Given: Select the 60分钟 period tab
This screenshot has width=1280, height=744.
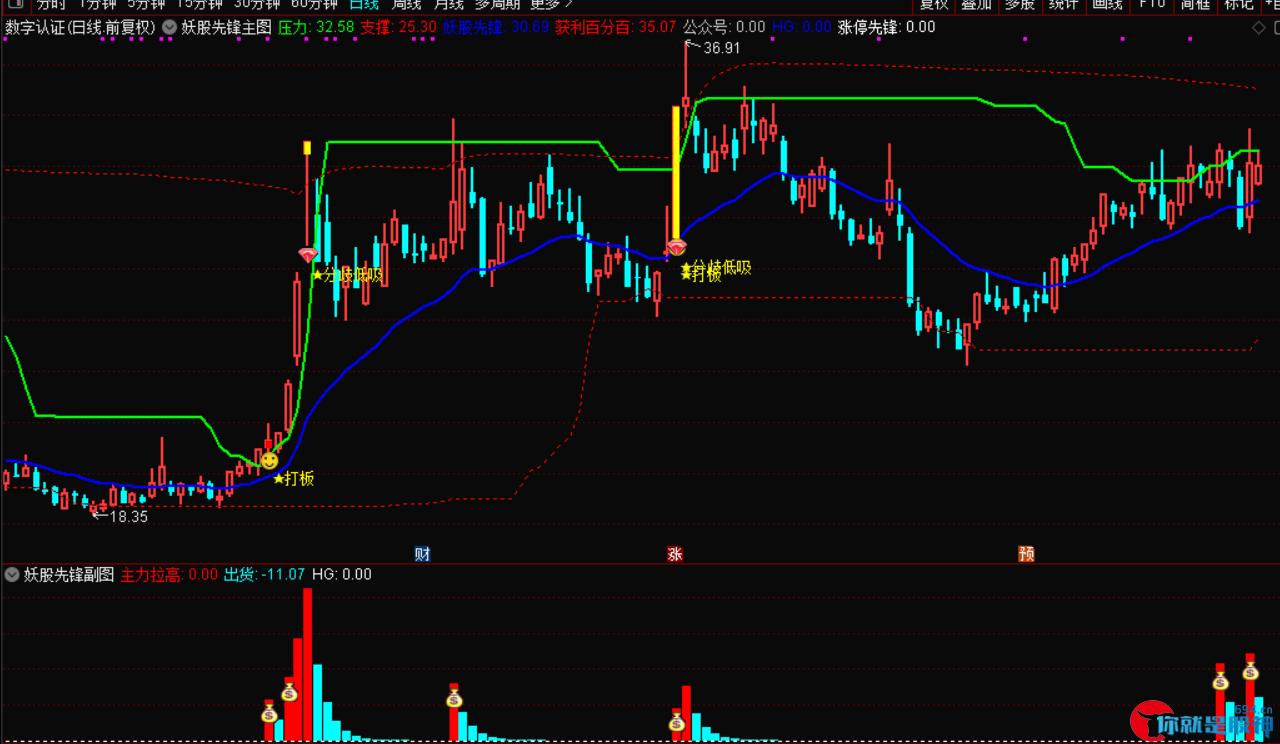Looking at the screenshot, I should point(313,4).
